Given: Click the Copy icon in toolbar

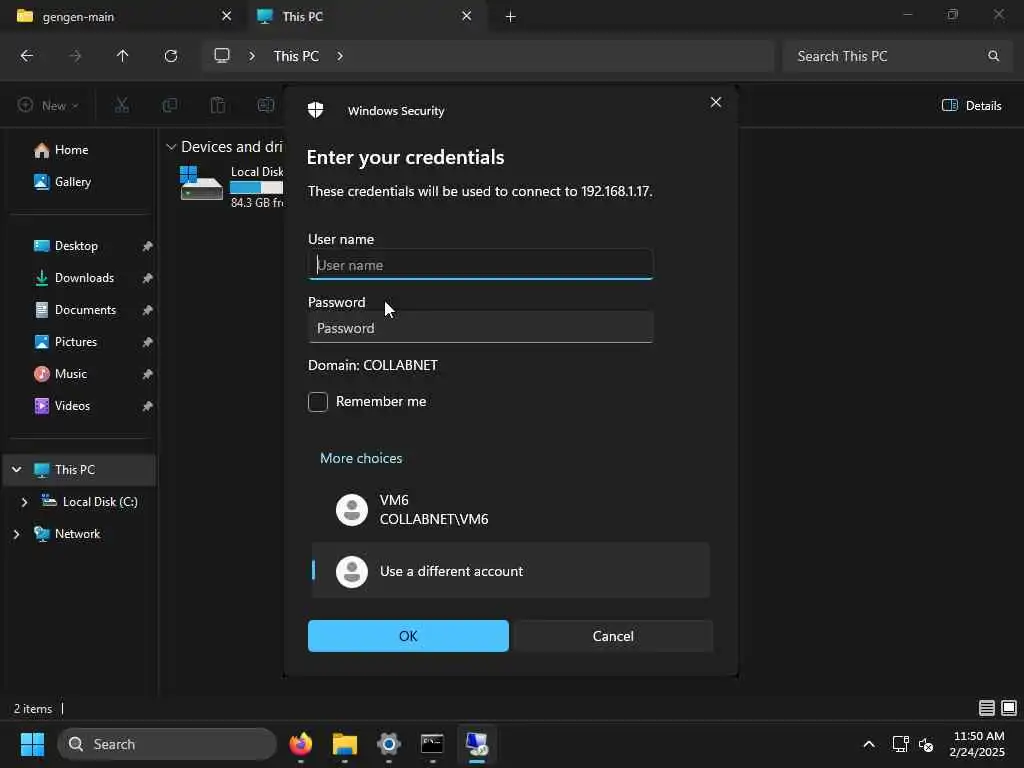Looking at the screenshot, I should pyautogui.click(x=170, y=105).
